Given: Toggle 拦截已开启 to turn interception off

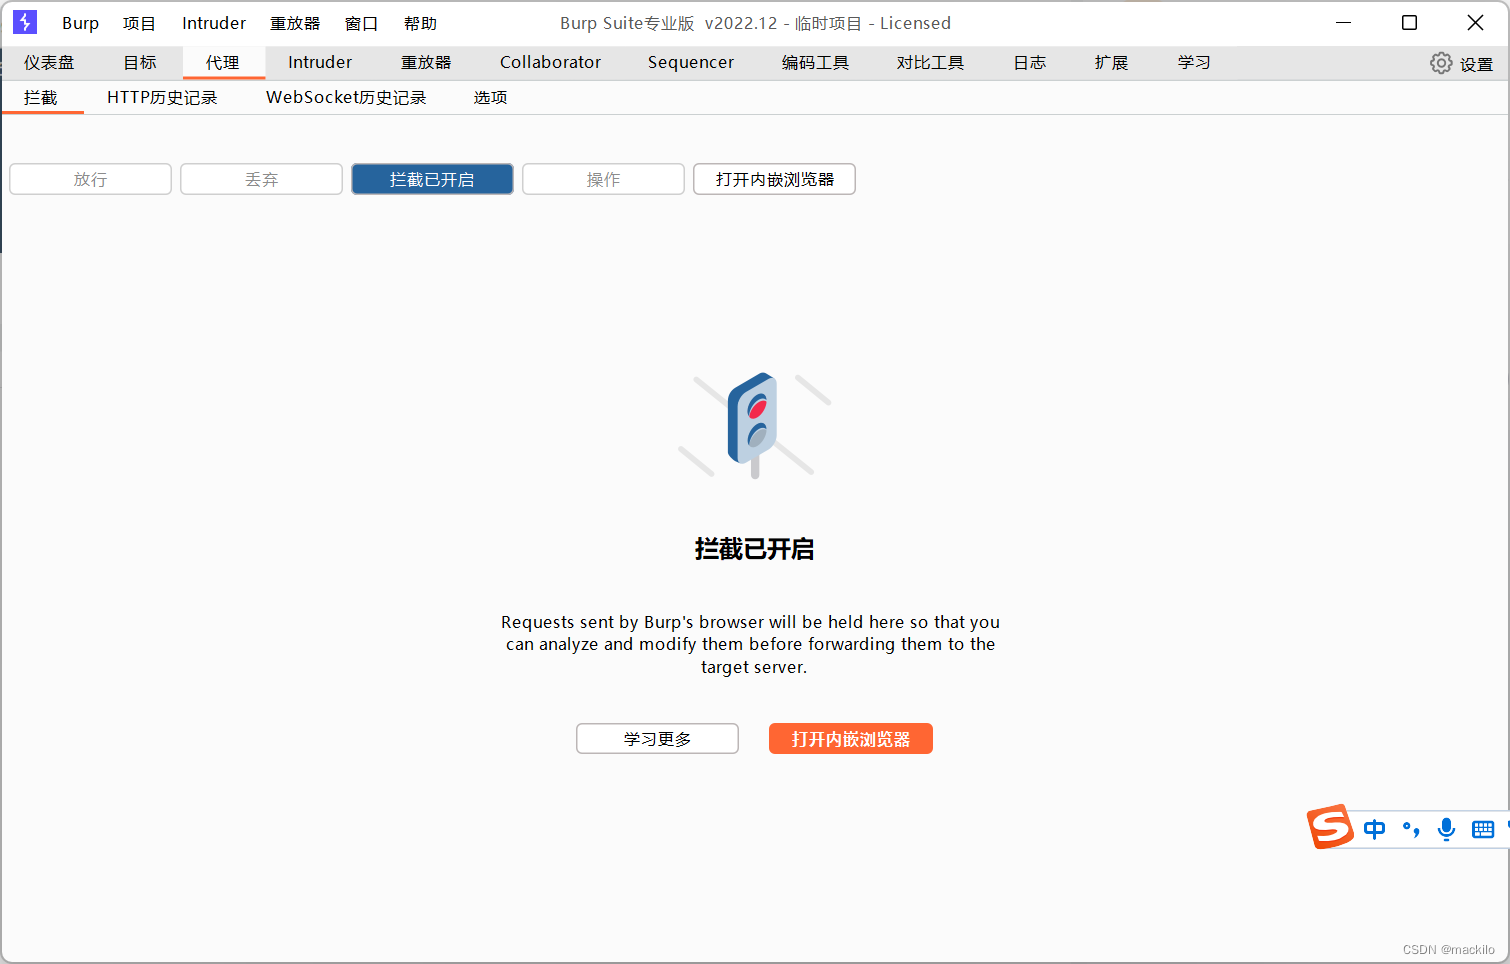Looking at the screenshot, I should pyautogui.click(x=432, y=179).
